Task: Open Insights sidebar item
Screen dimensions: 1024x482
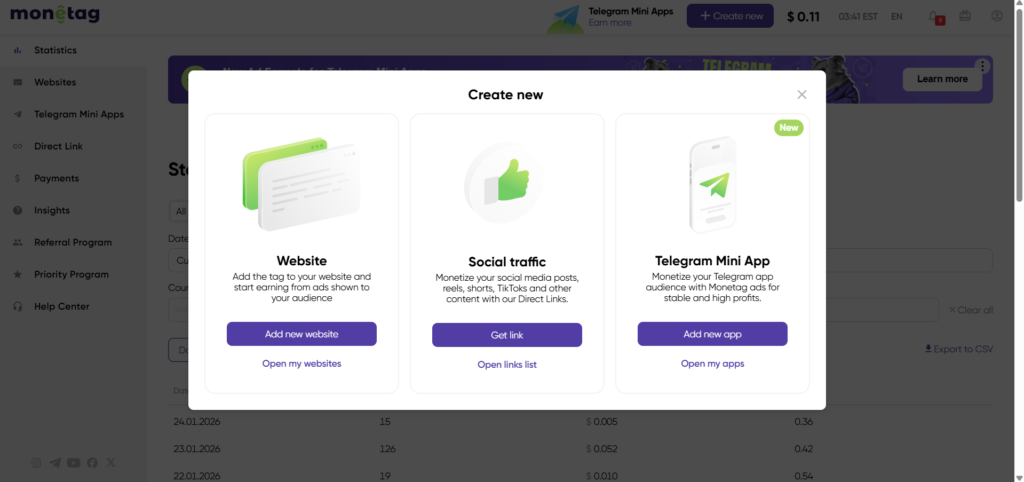Action: click(x=52, y=210)
